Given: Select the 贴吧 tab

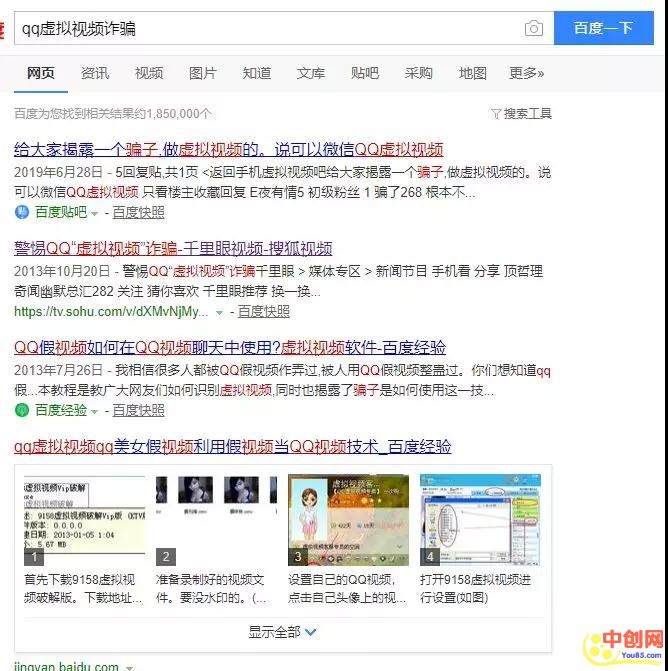Looking at the screenshot, I should click(x=365, y=73).
